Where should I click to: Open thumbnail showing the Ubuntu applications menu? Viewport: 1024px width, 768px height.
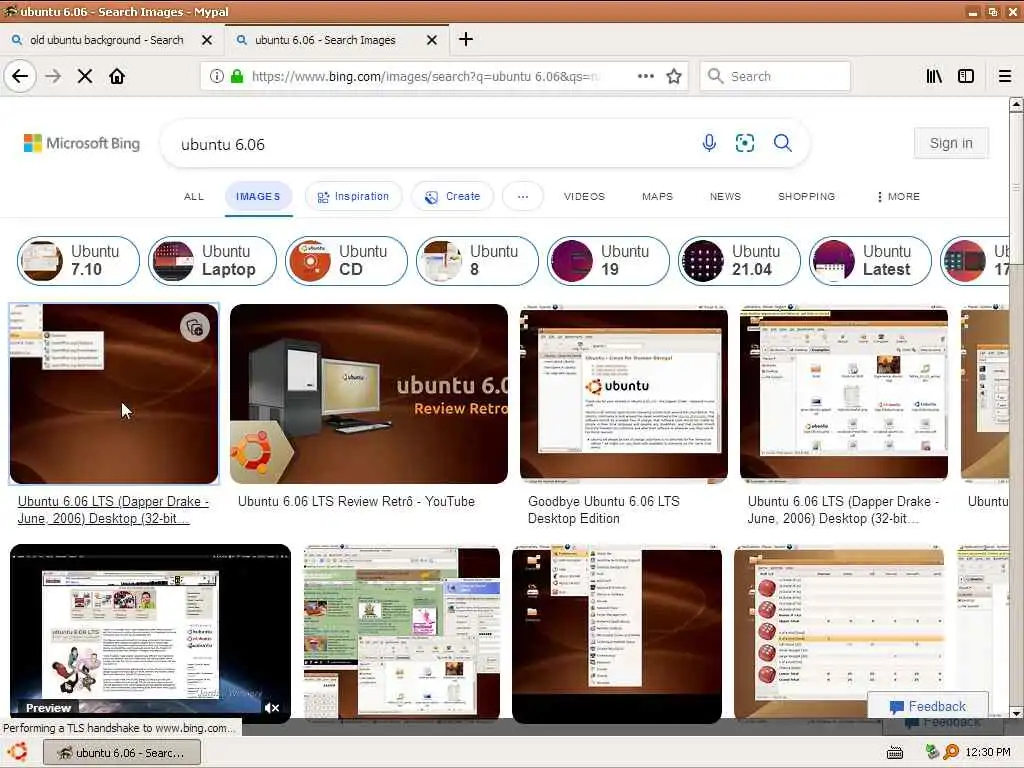coord(616,633)
